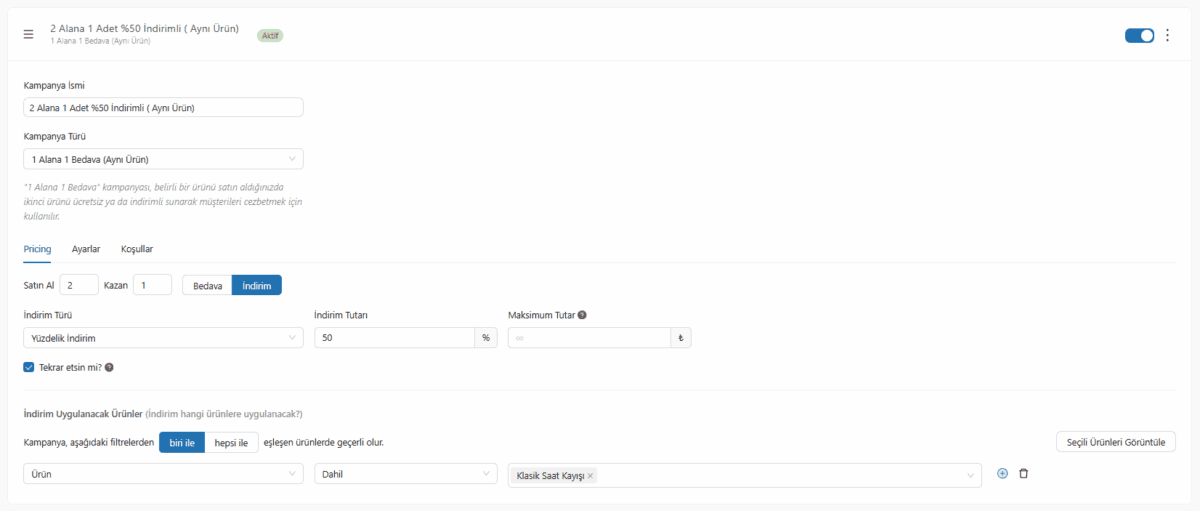This screenshot has width=1200, height=511.
Task: Open the Kampanya Türü dropdown
Action: tap(163, 159)
